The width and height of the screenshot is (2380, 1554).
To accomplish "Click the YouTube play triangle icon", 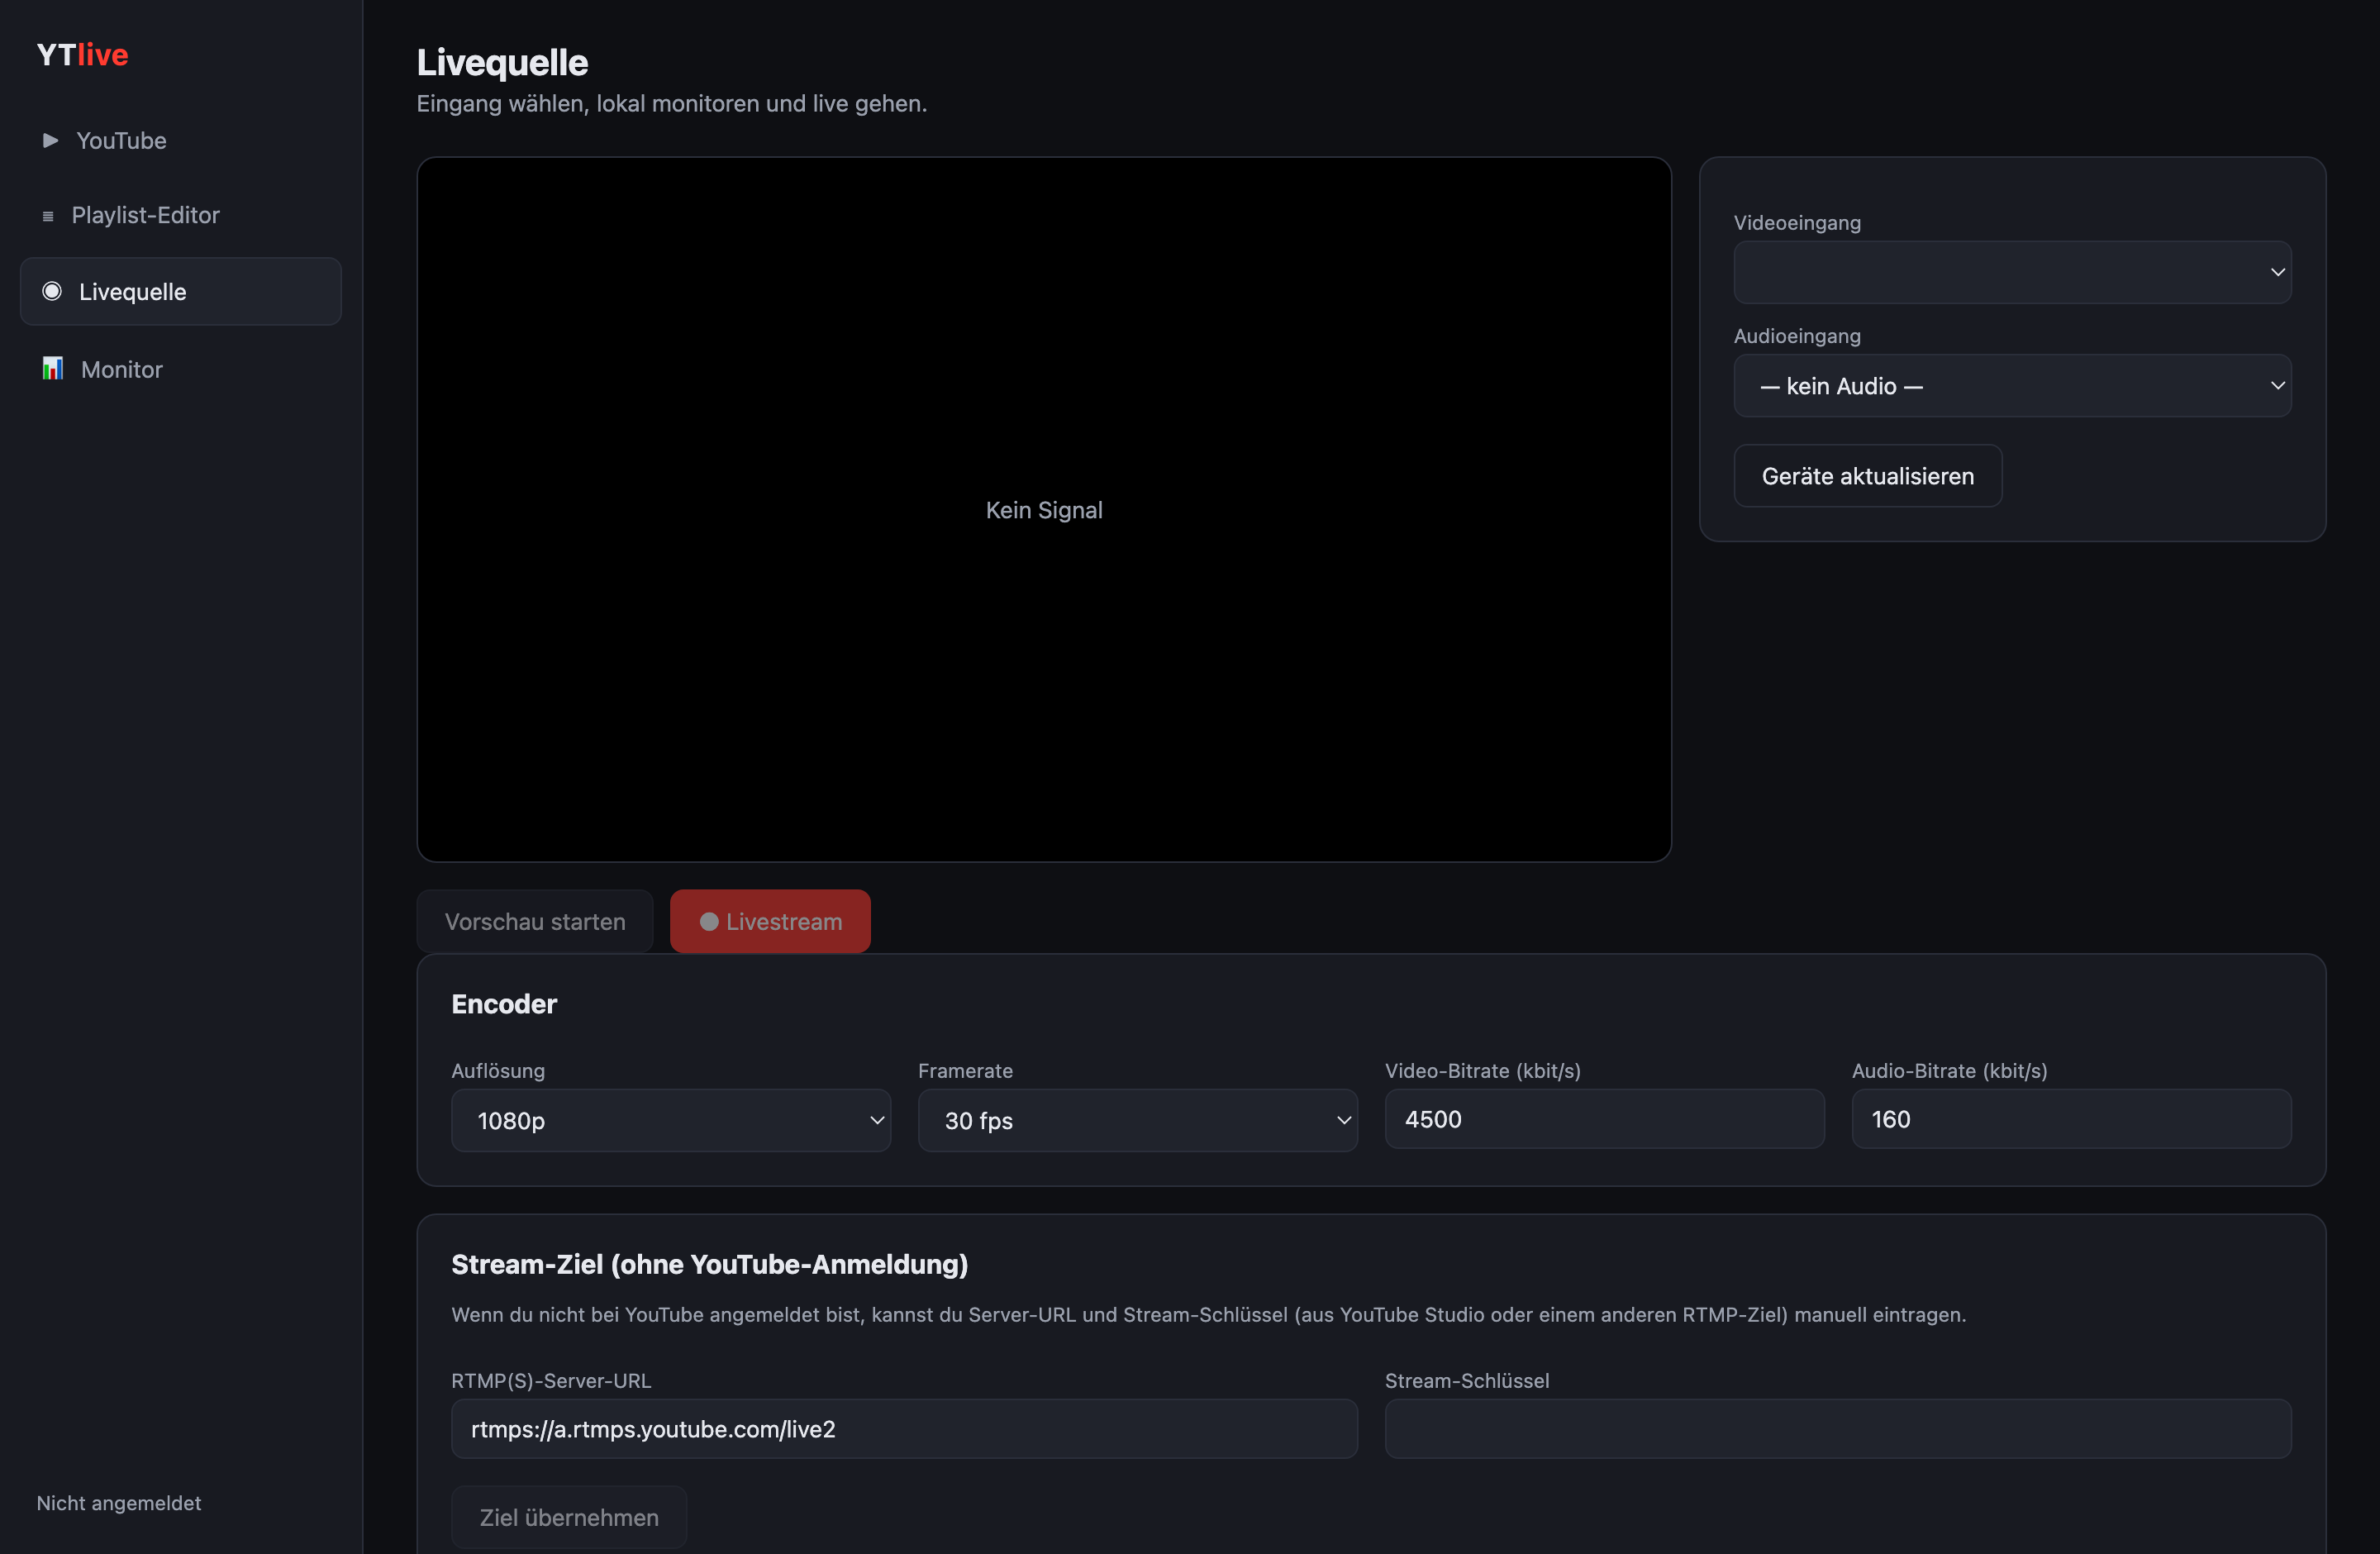I will (50, 140).
